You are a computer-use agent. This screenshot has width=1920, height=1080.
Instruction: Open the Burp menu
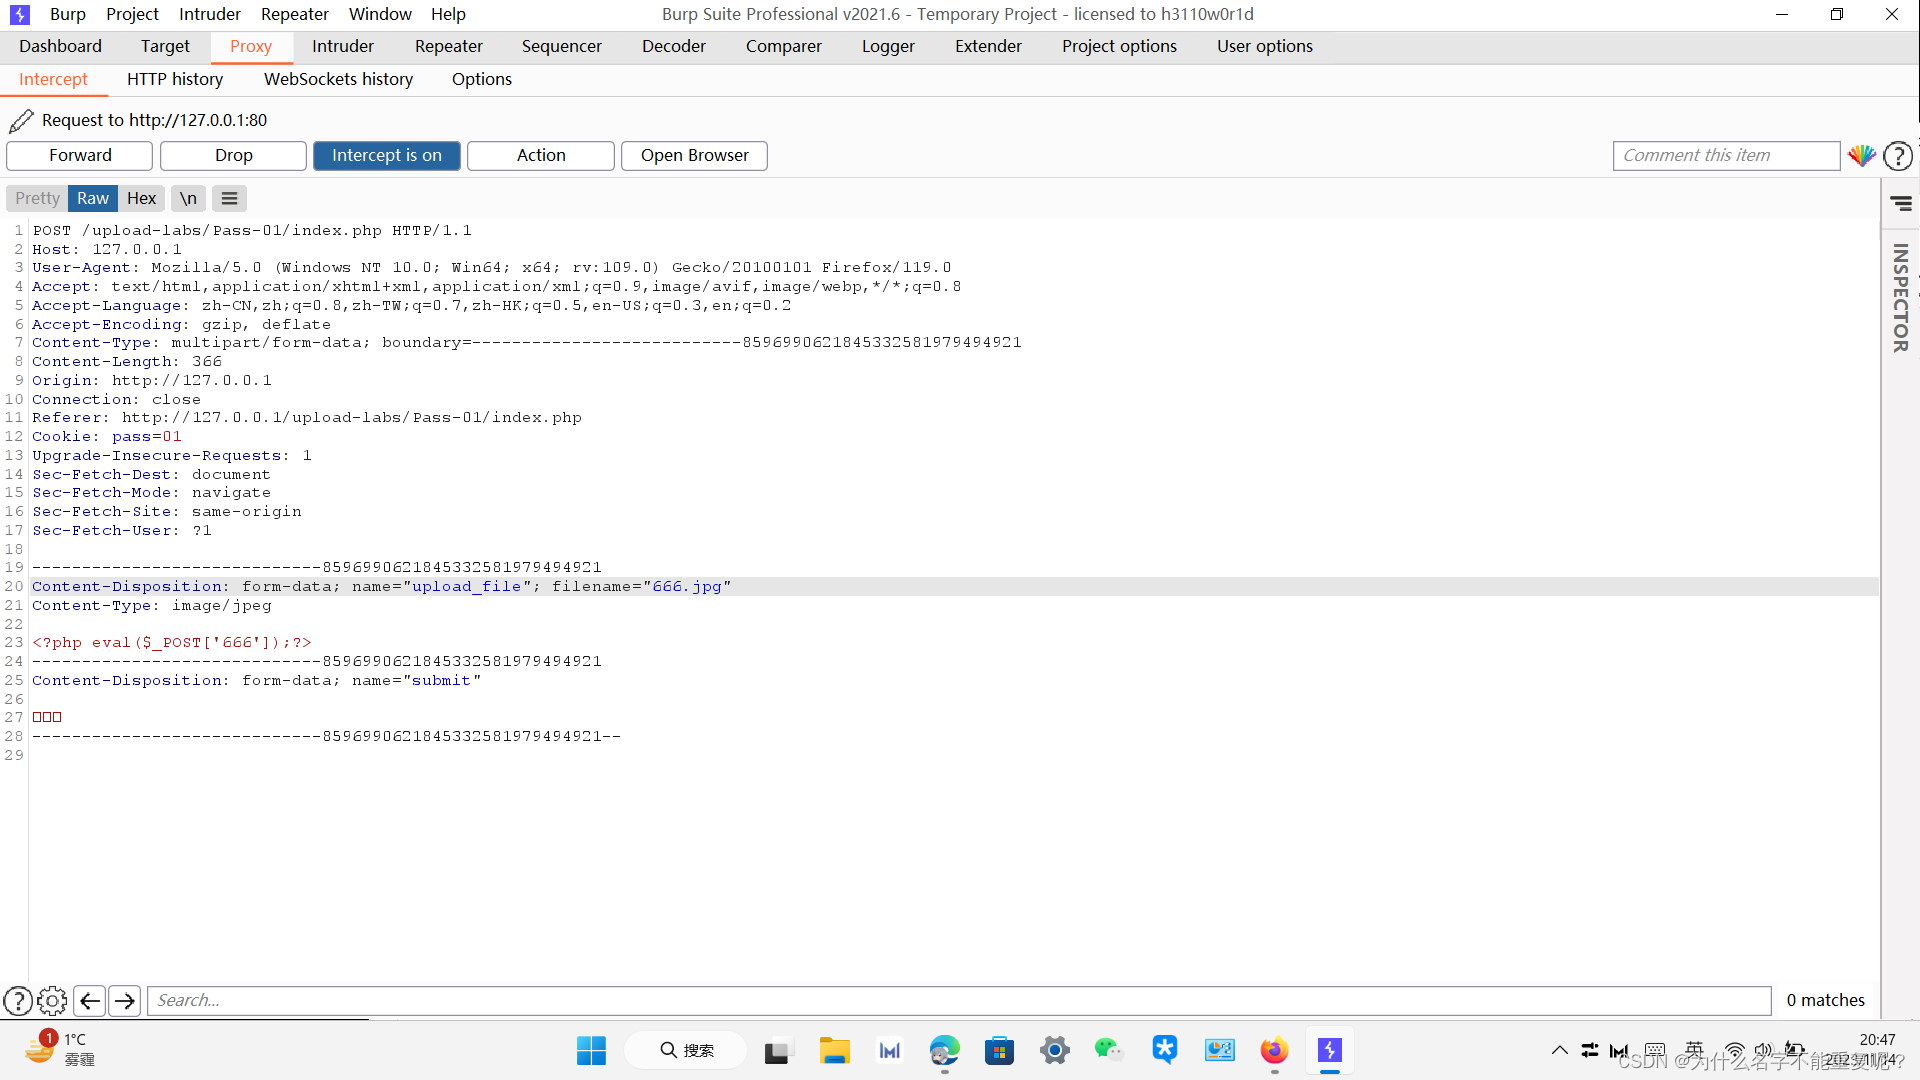67,14
